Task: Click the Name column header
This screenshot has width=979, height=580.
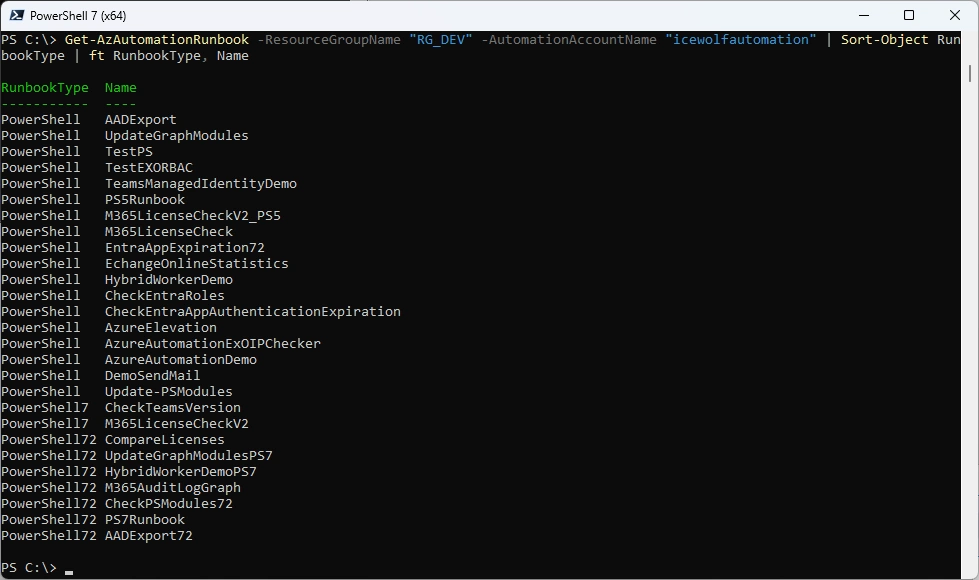Action: 121,88
